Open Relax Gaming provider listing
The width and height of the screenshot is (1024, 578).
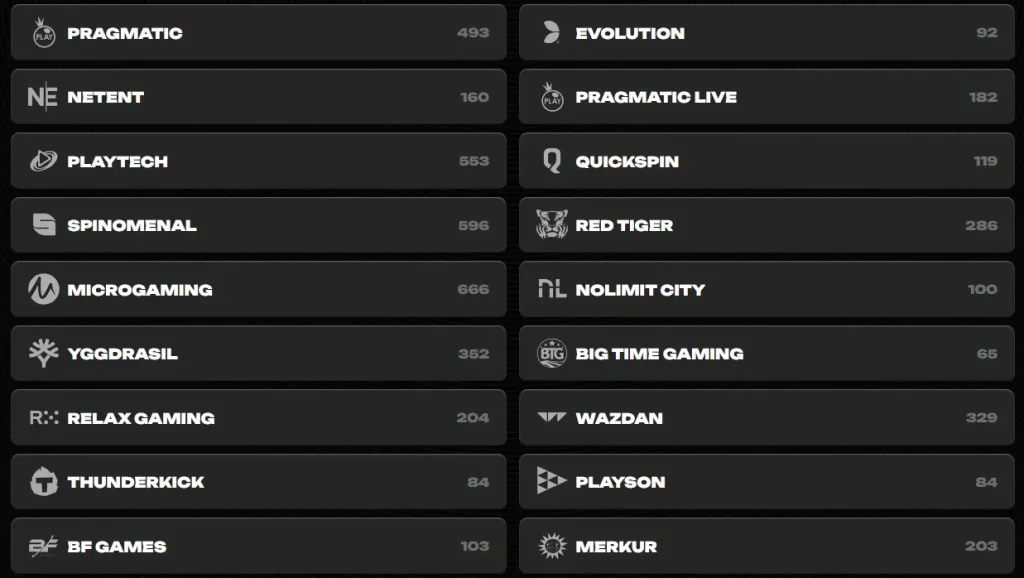click(259, 418)
